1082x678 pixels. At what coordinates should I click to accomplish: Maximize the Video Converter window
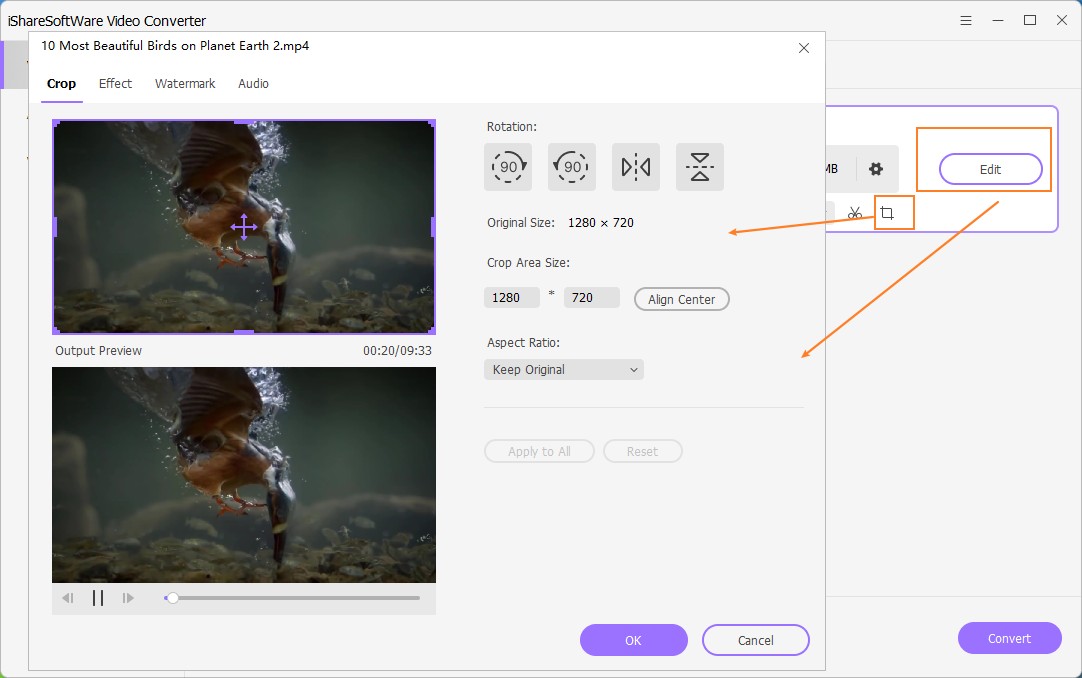tap(1030, 21)
